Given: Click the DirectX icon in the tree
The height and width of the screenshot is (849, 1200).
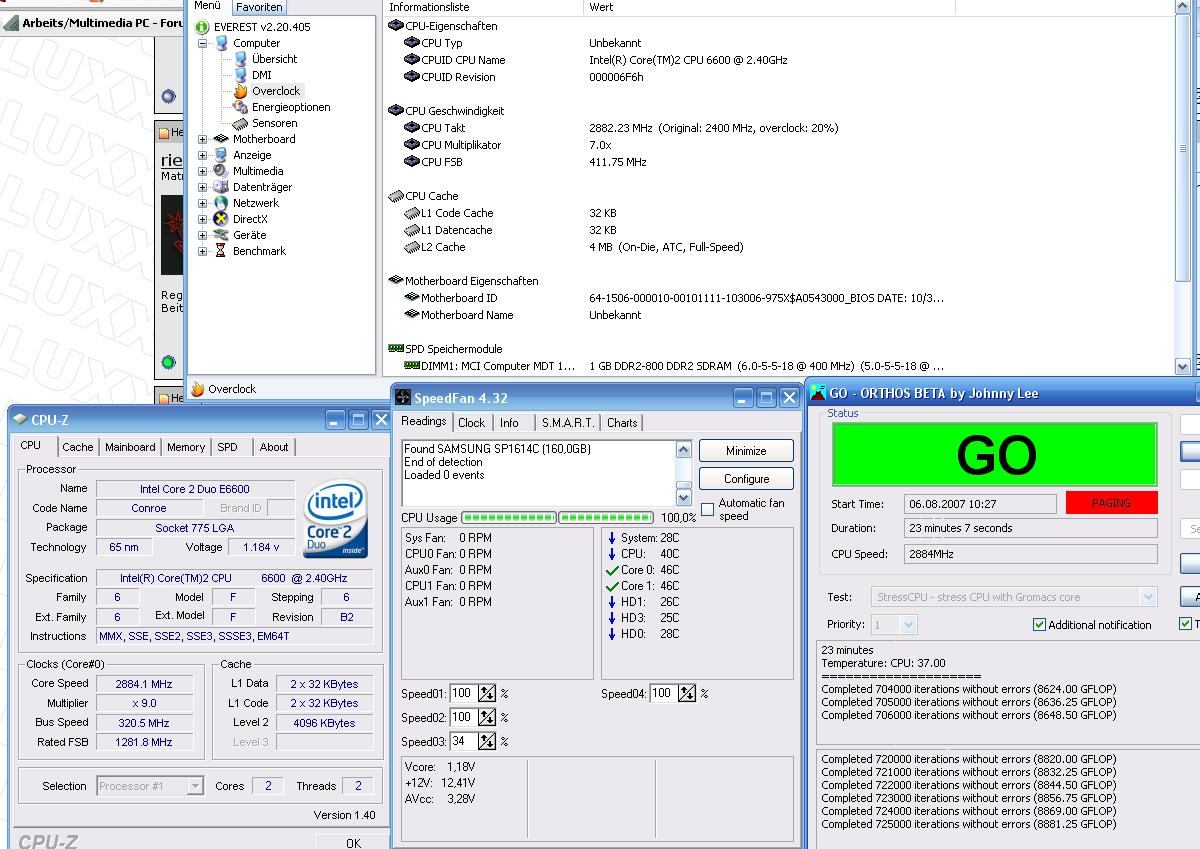Looking at the screenshot, I should pyautogui.click(x=221, y=219).
